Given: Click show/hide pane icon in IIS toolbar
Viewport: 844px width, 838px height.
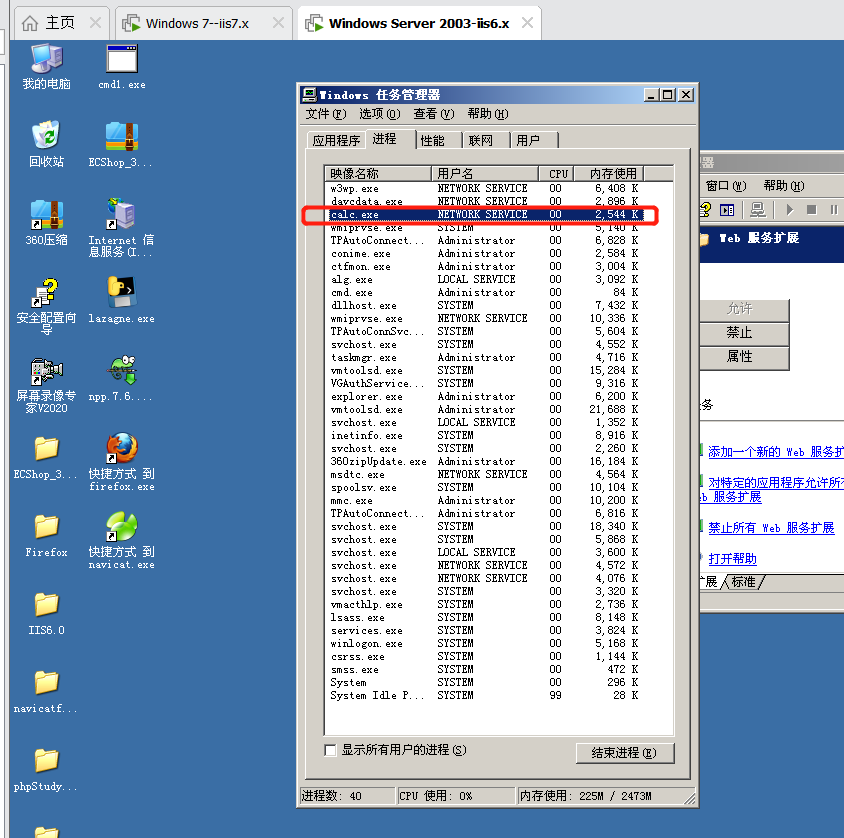Looking at the screenshot, I should click(727, 209).
